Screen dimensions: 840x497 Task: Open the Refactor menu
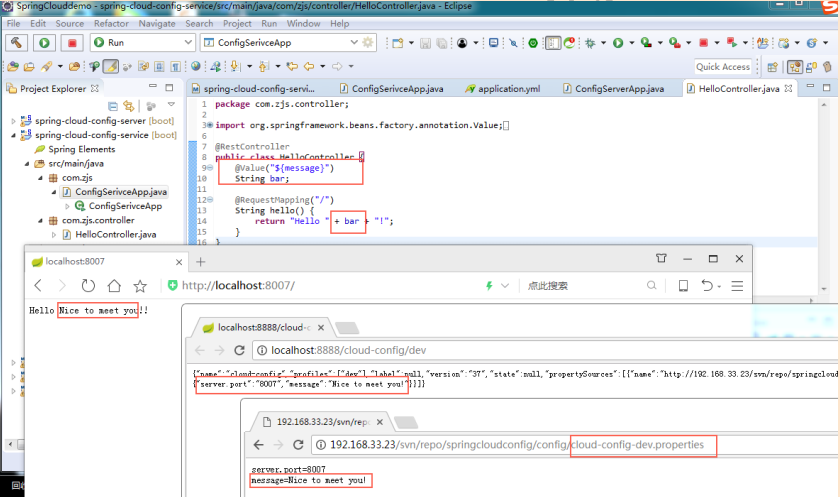(111, 24)
